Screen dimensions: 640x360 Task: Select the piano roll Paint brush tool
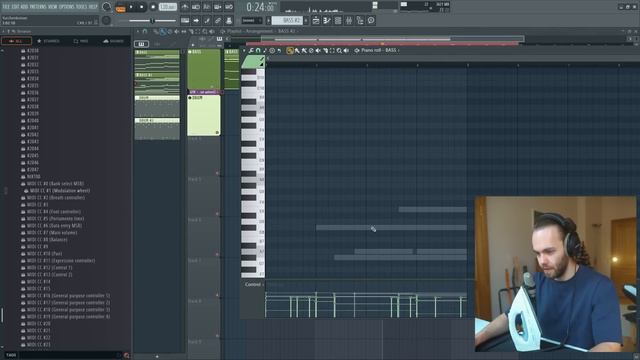(297, 51)
